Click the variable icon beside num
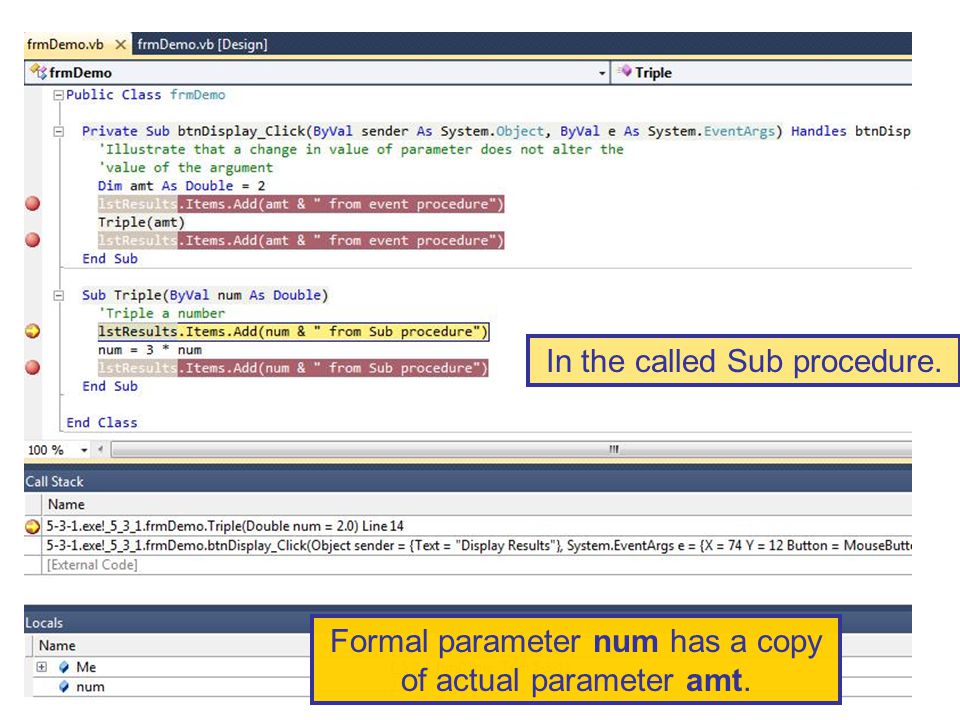The width and height of the screenshot is (960, 720). (64, 687)
